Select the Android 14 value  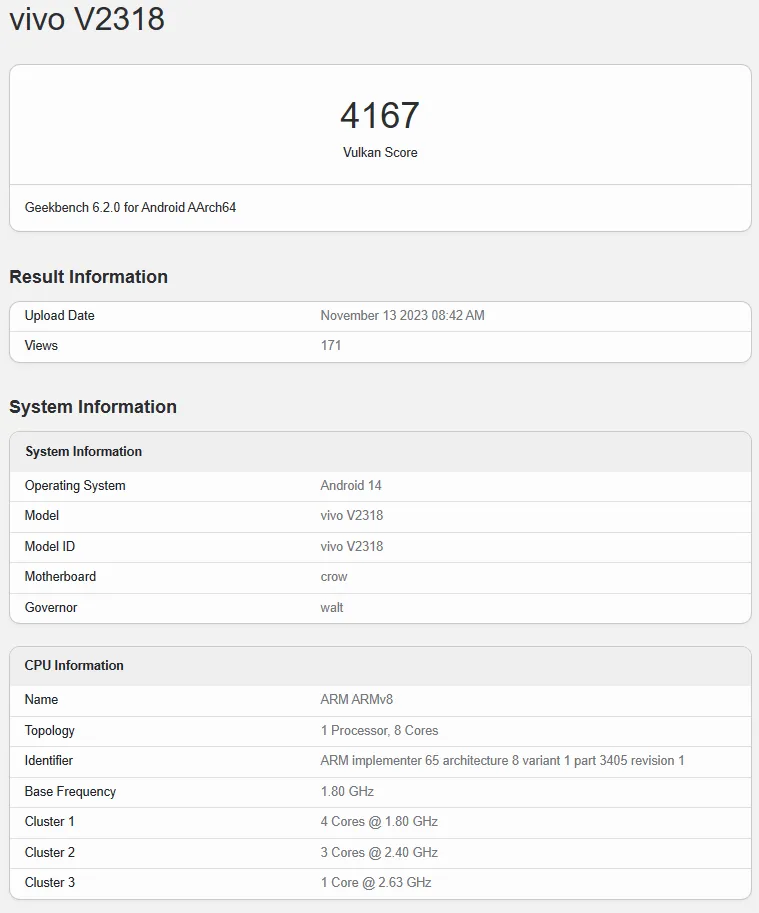[x=351, y=486]
